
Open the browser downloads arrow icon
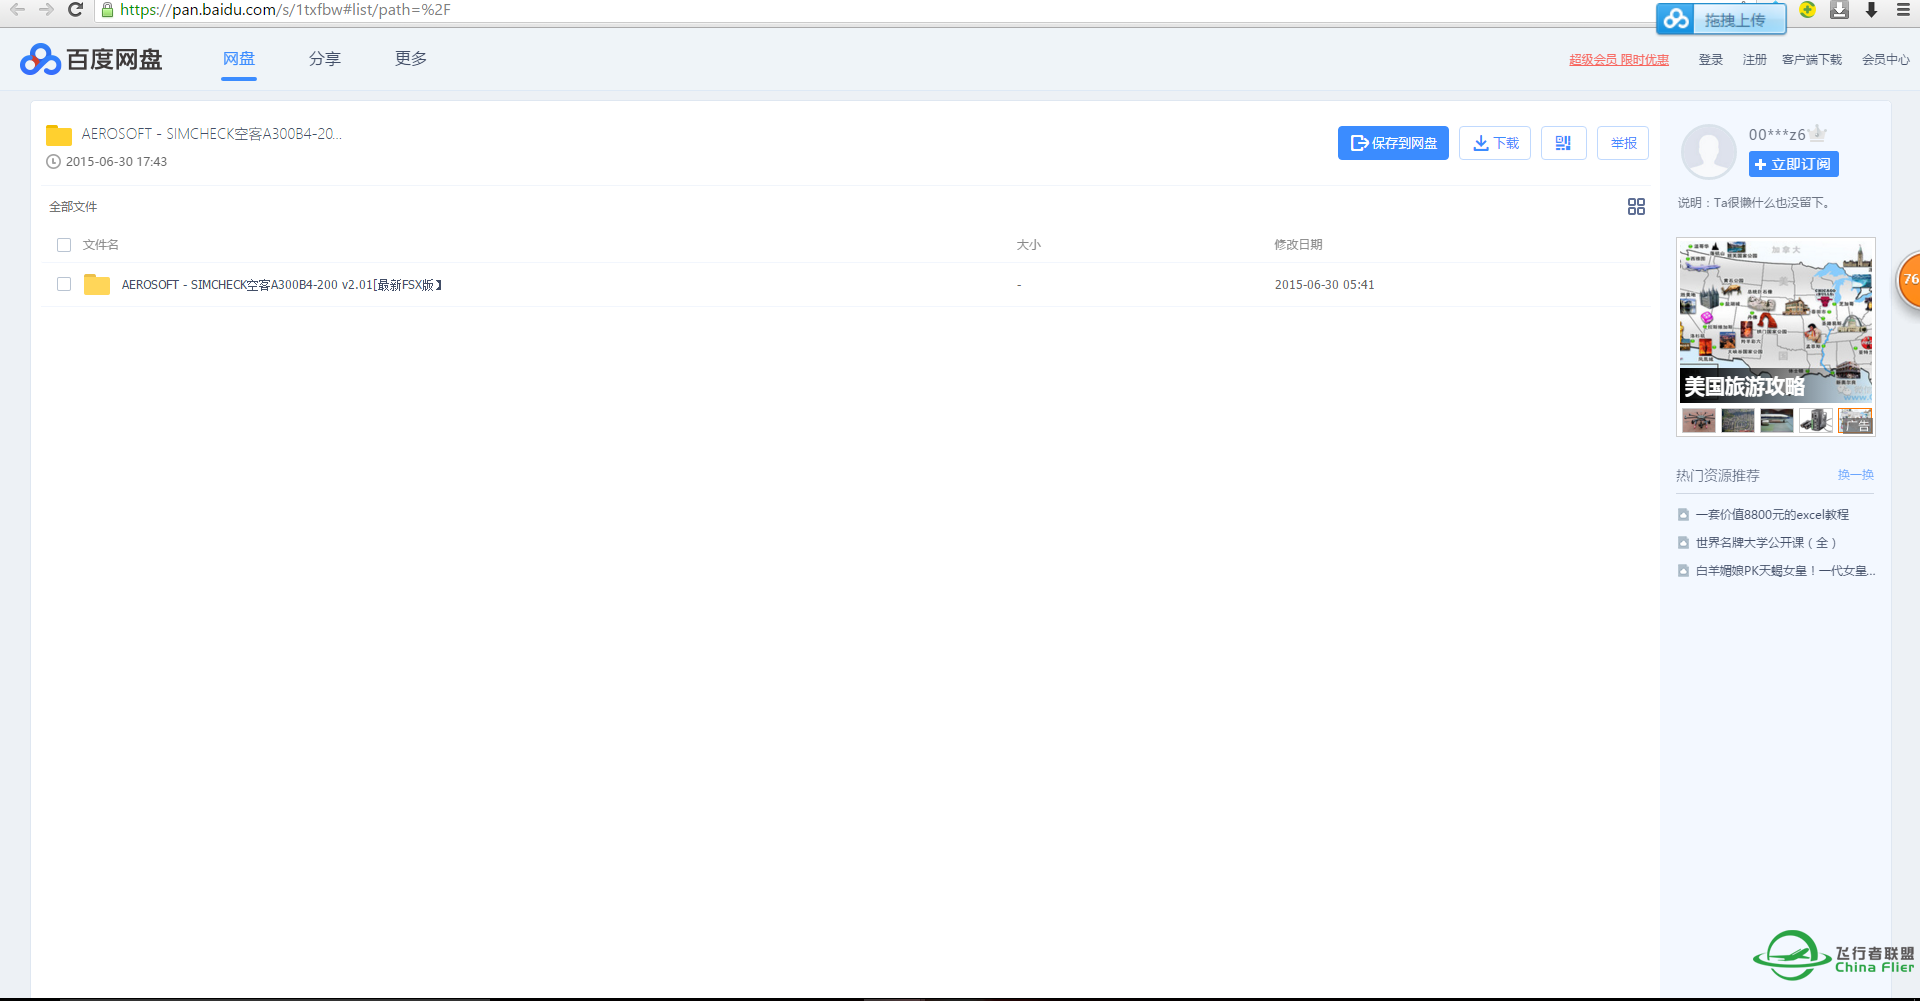pyautogui.click(x=1871, y=10)
